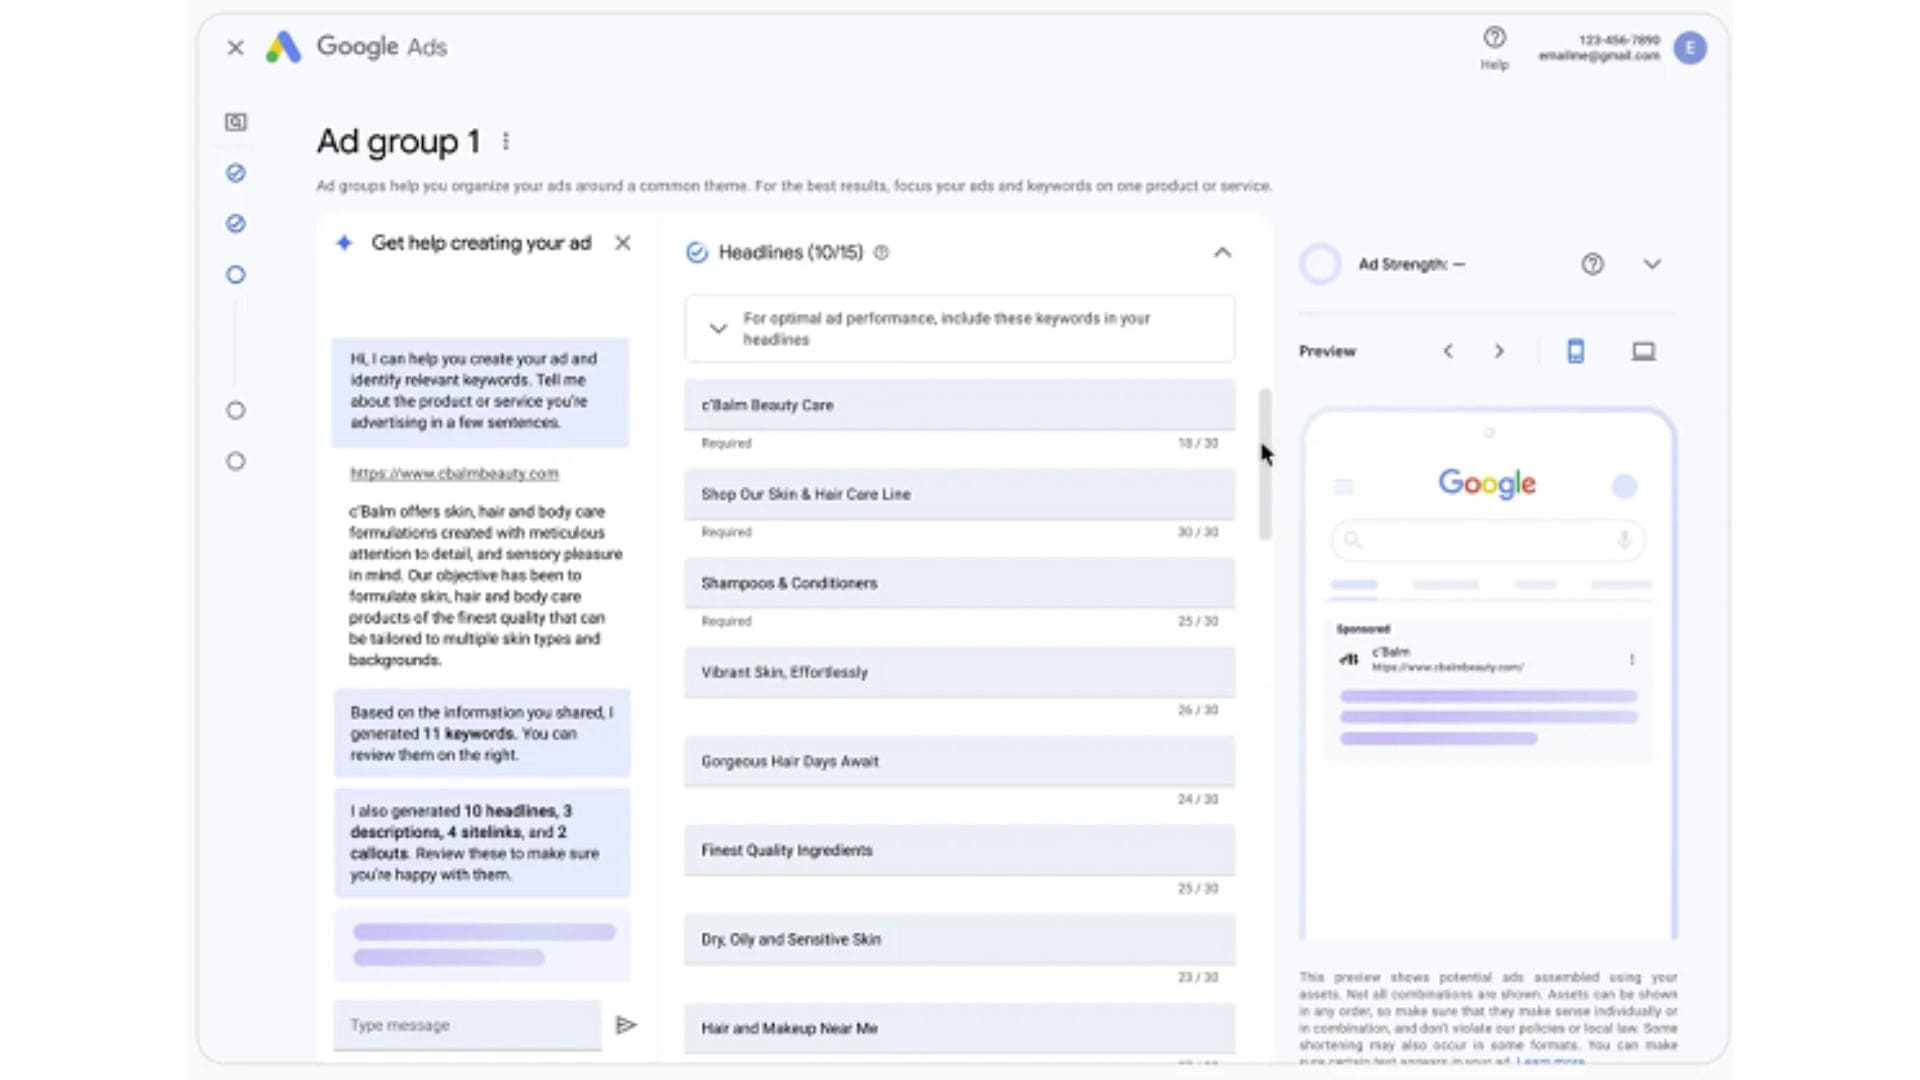Switch preview to desktop laptop icon

tap(1643, 351)
